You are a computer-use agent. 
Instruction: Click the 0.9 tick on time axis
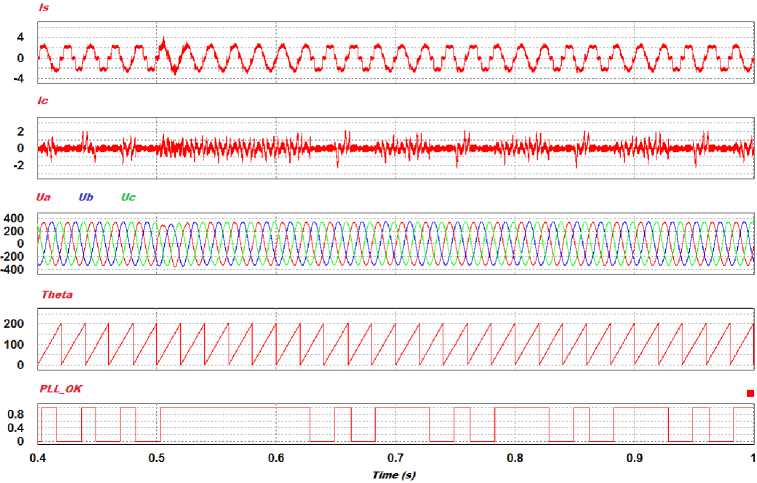[635, 458]
